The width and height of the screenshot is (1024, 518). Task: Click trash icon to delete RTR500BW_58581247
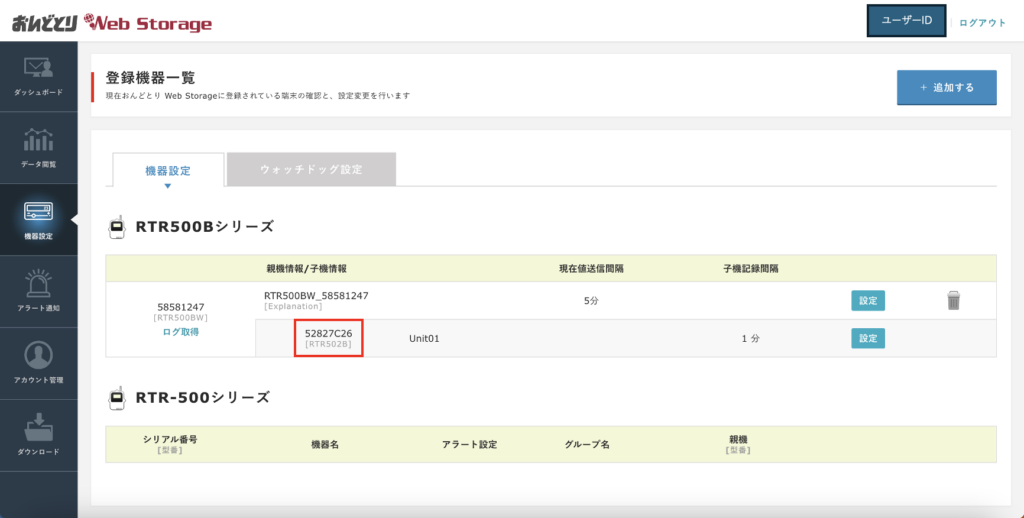(953, 300)
